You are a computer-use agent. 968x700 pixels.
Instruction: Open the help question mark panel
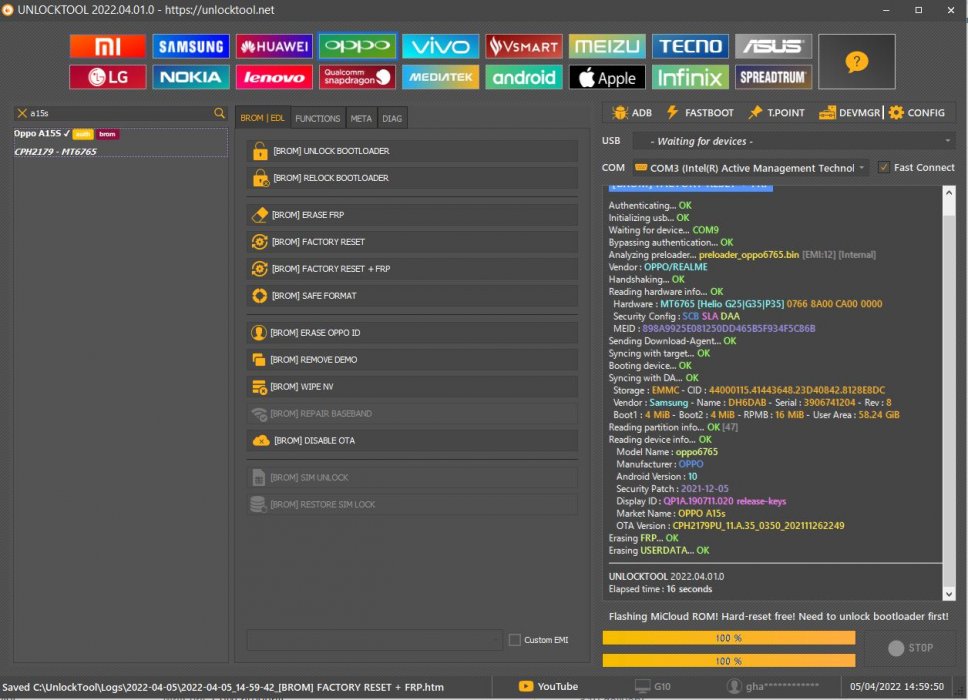pyautogui.click(x=856, y=62)
